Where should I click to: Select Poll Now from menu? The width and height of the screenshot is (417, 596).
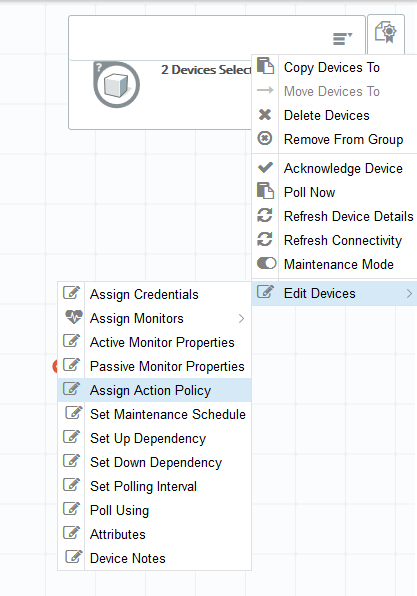tap(334, 192)
